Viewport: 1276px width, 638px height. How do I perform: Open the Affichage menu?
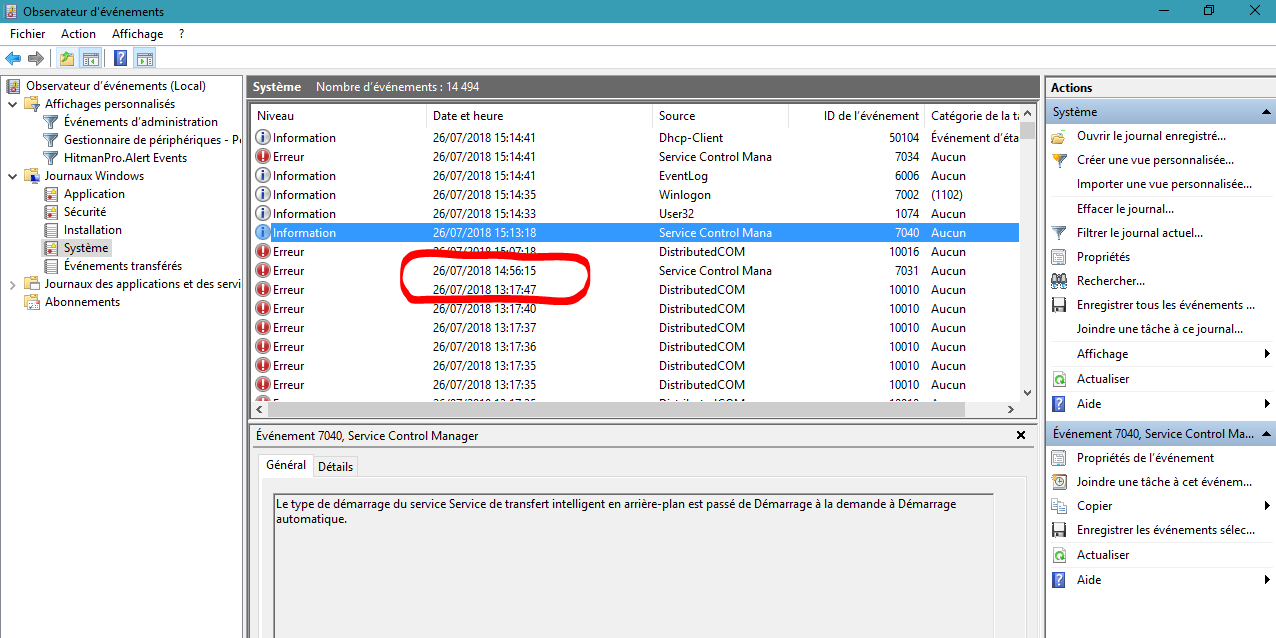pyautogui.click(x=137, y=34)
